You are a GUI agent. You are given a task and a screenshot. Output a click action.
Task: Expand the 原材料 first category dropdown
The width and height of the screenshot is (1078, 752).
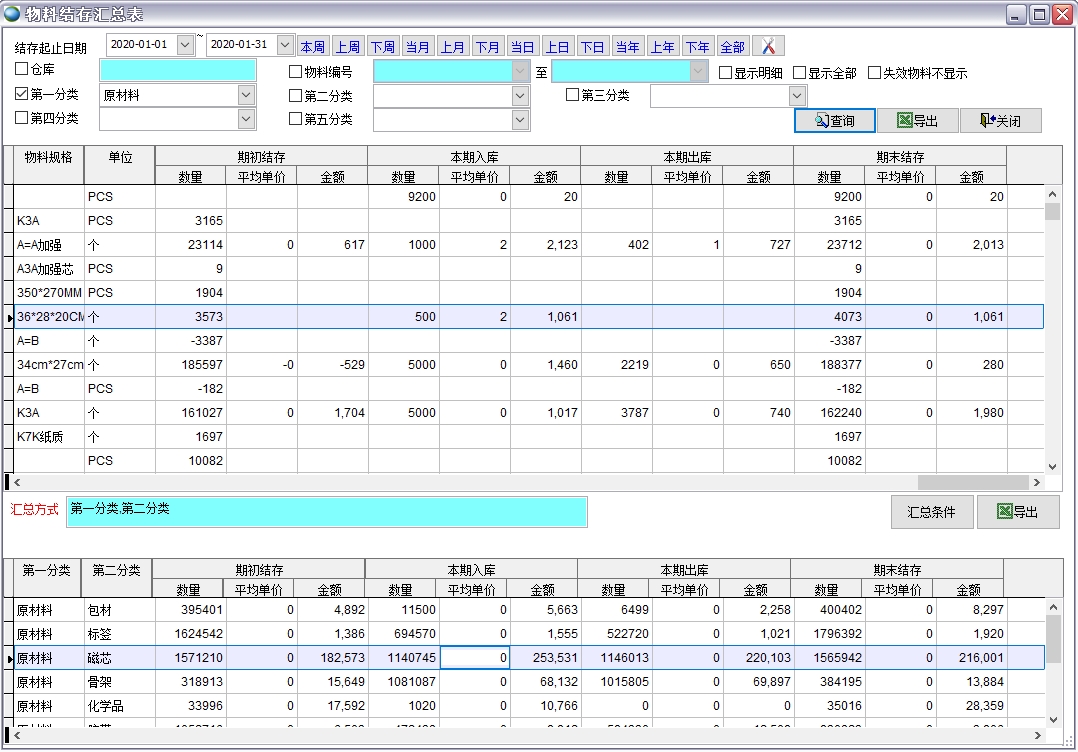coord(247,95)
